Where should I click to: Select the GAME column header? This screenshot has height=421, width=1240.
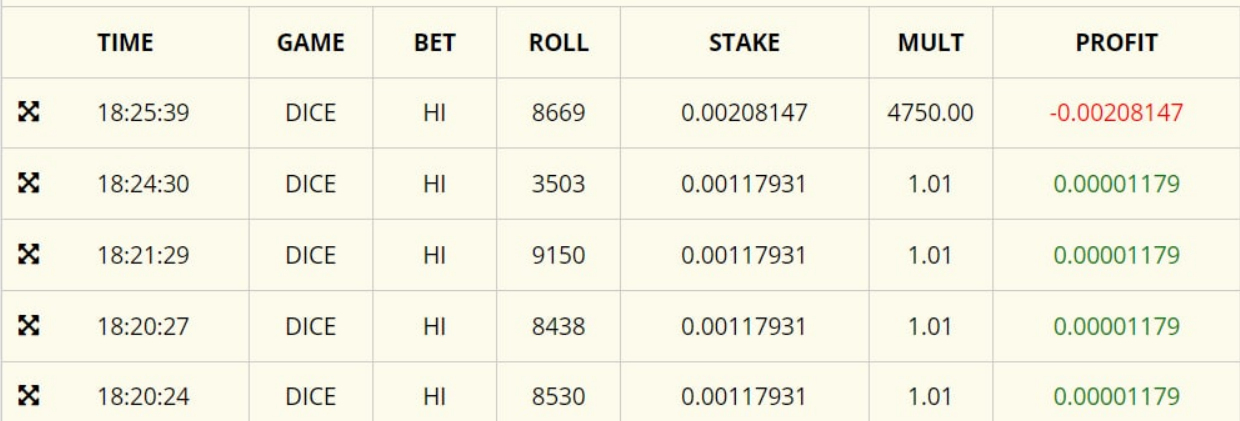[310, 43]
